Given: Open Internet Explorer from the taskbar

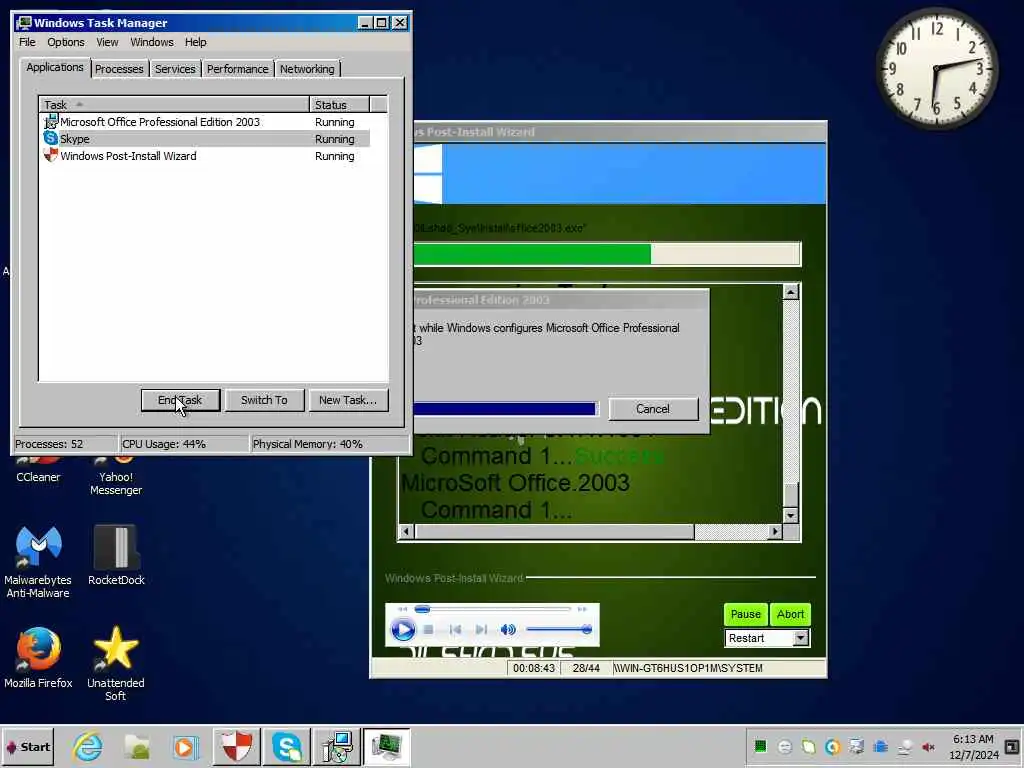Looking at the screenshot, I should pyautogui.click(x=88, y=746).
